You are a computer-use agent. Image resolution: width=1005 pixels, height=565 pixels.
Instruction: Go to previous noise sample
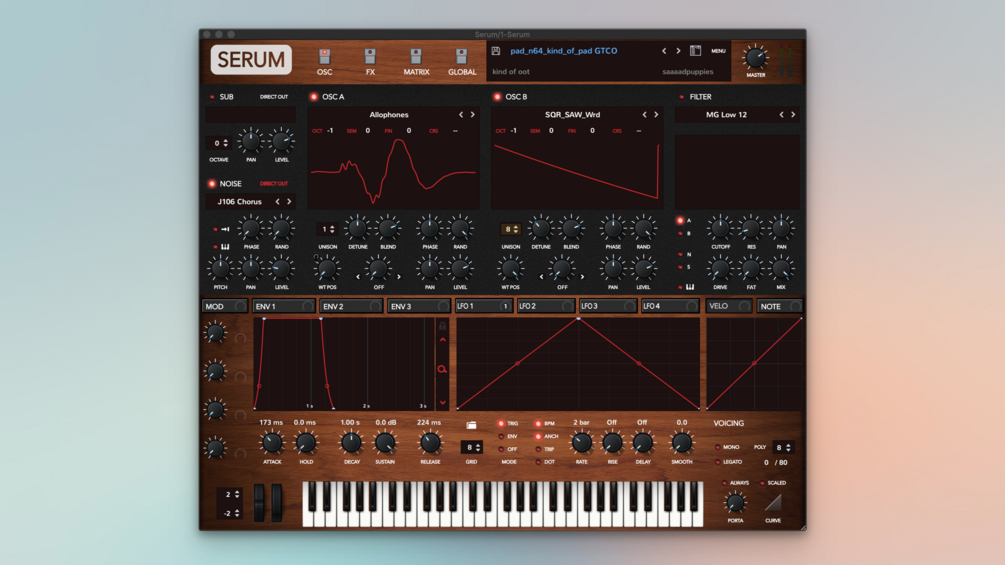tap(278, 202)
